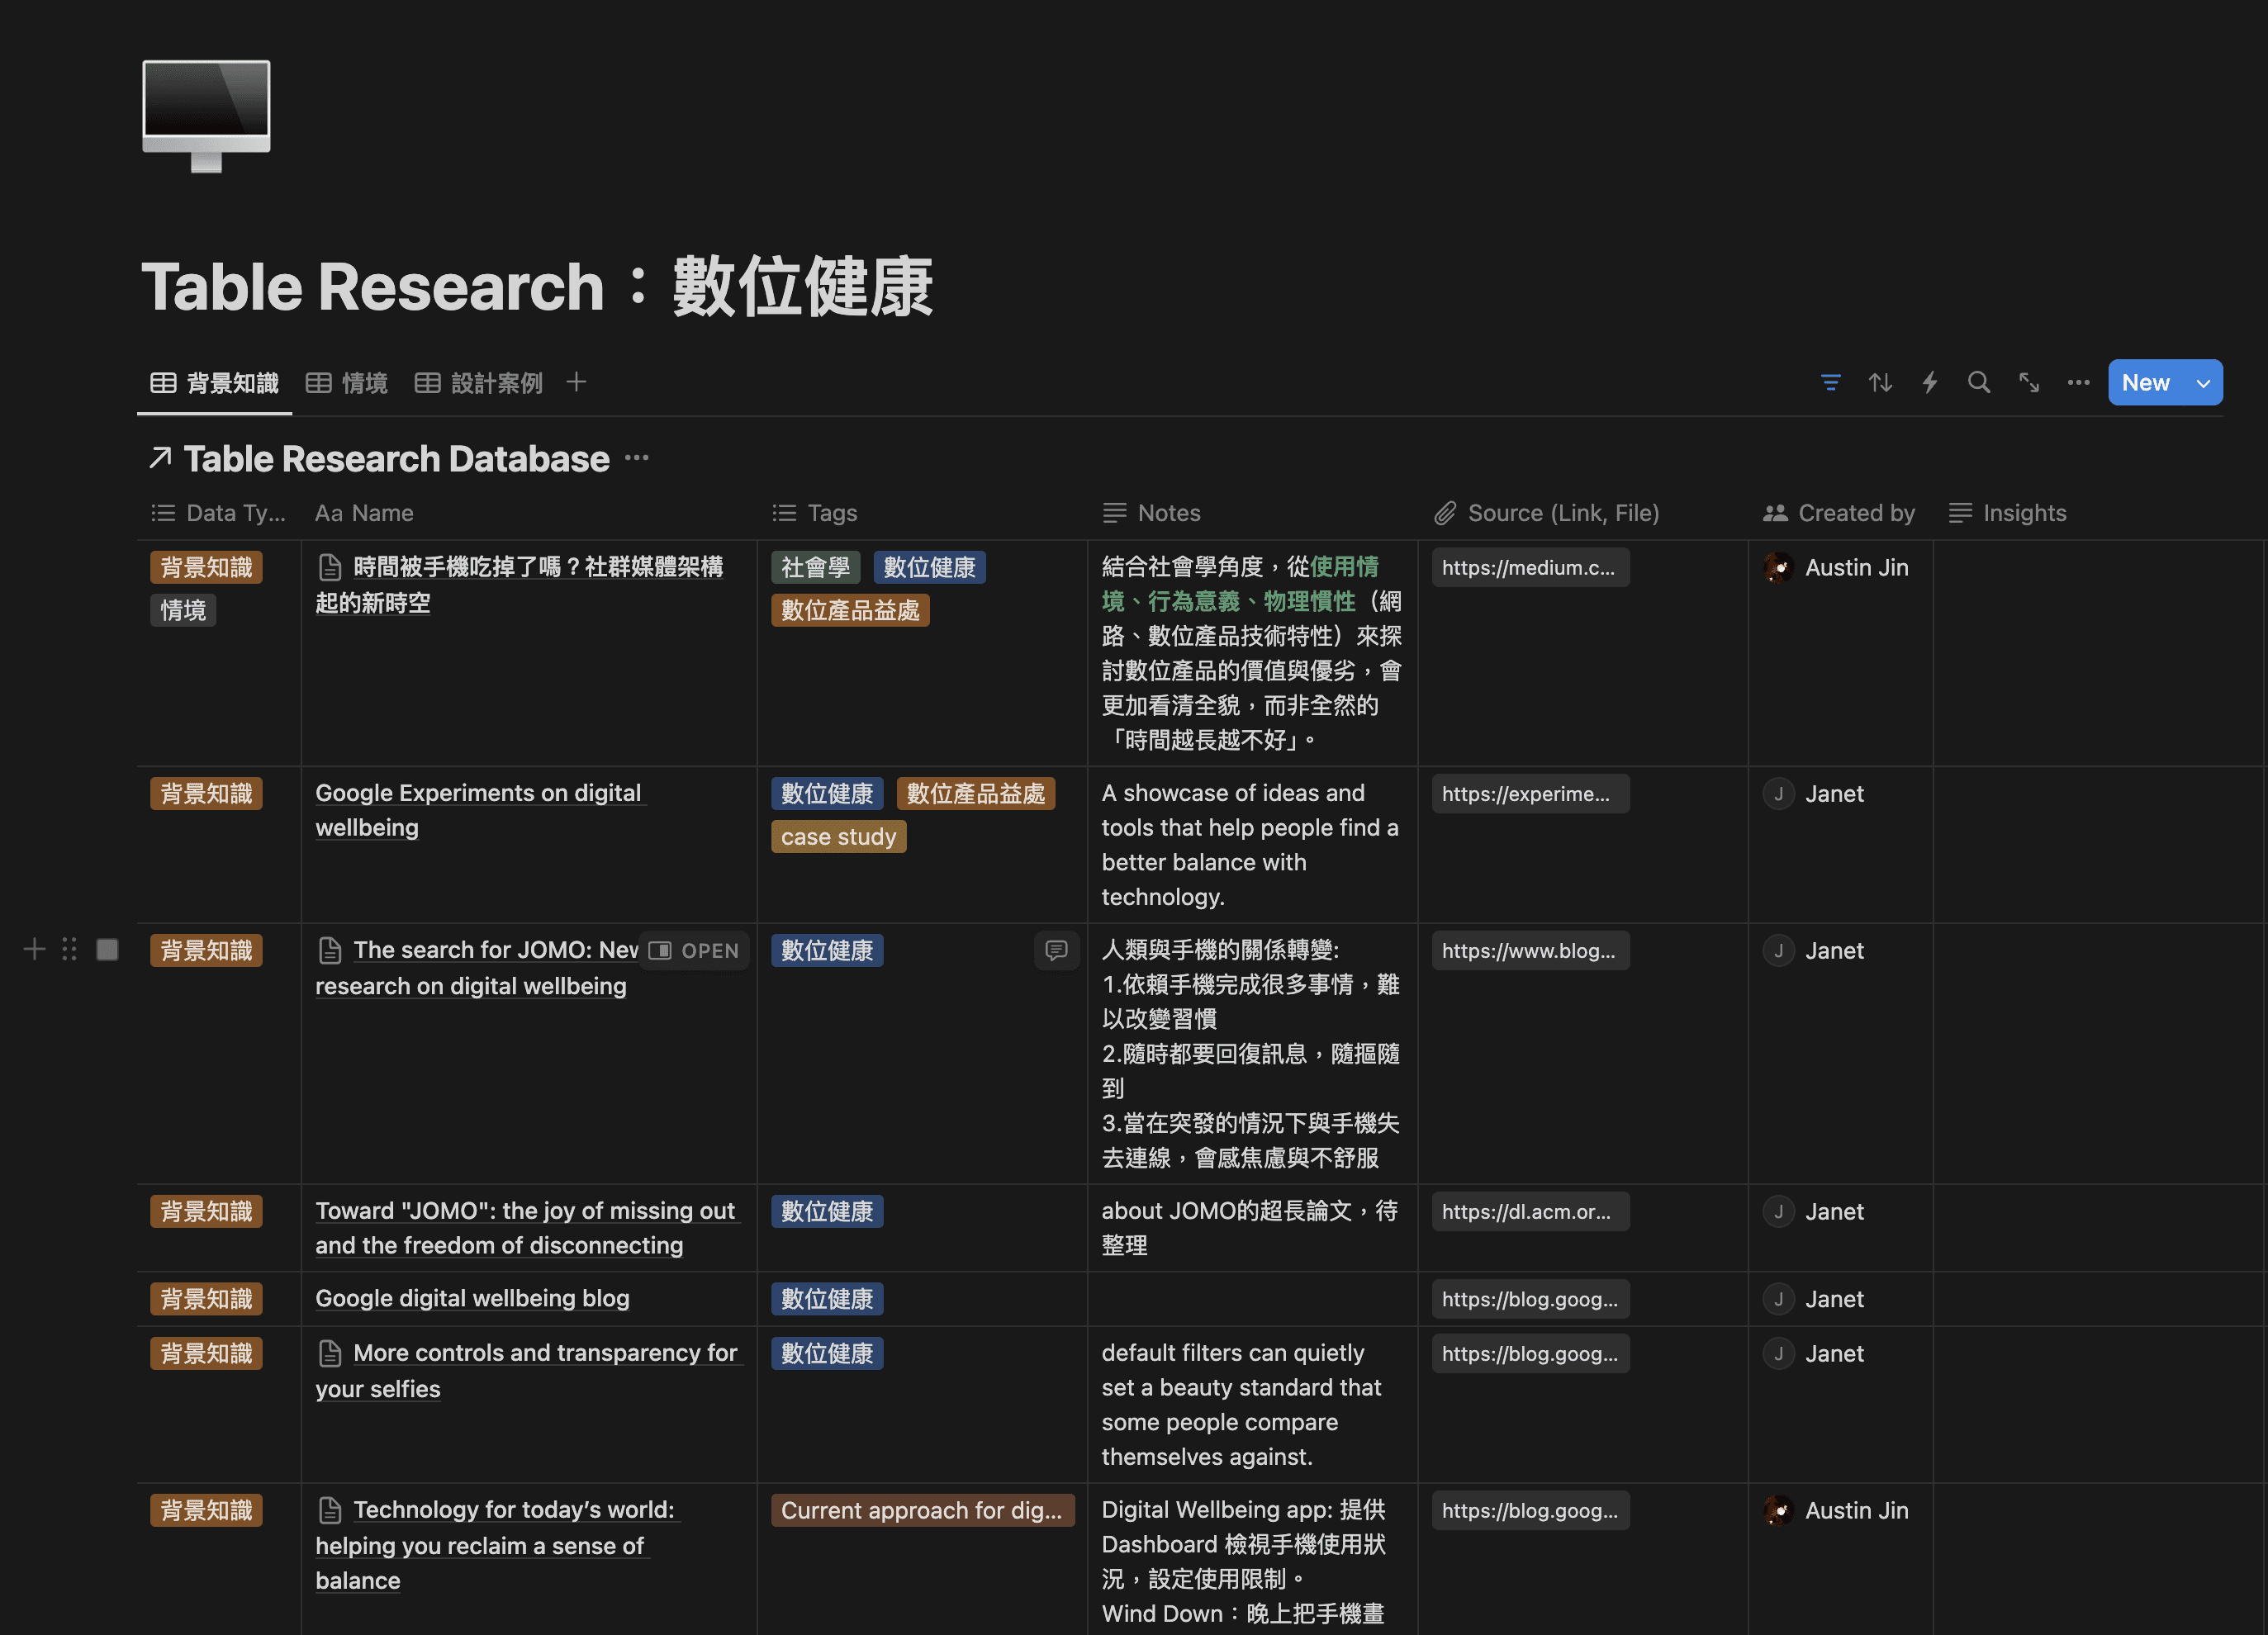The width and height of the screenshot is (2268, 1635).
Task: Click the search magnifier icon
Action: pos(1978,383)
